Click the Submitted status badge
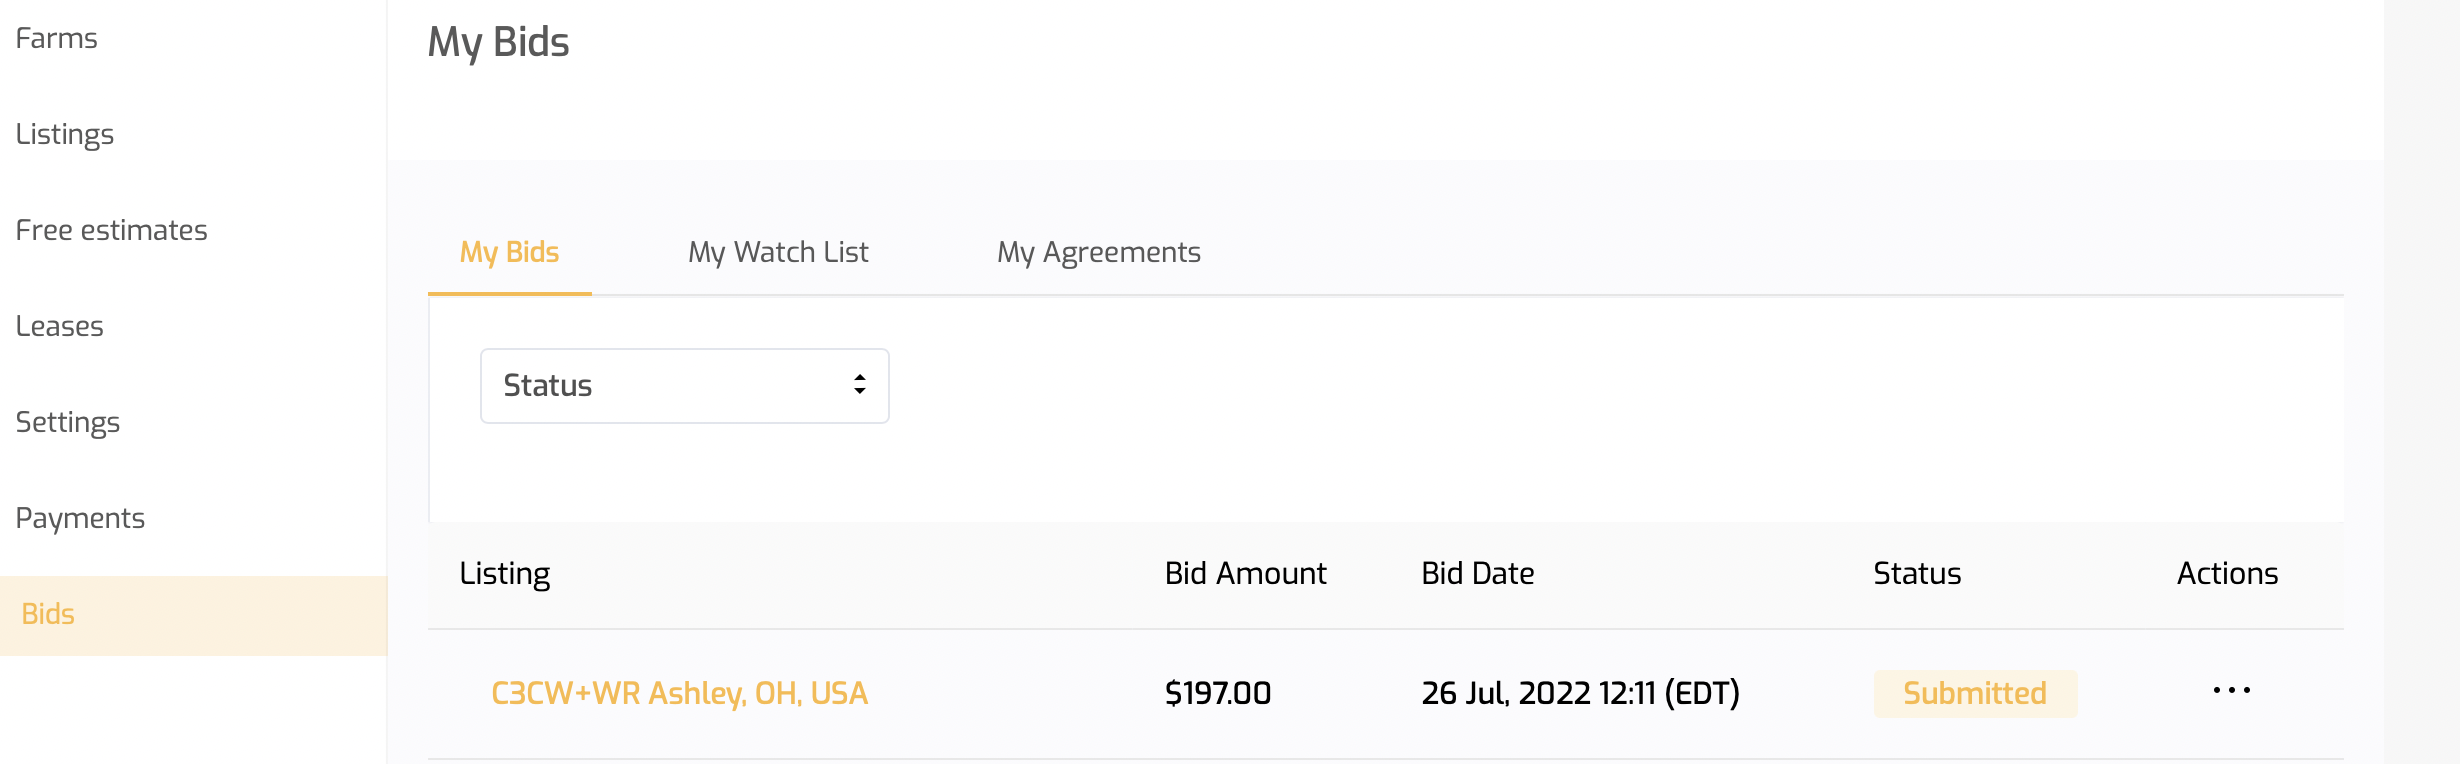 tap(1974, 693)
